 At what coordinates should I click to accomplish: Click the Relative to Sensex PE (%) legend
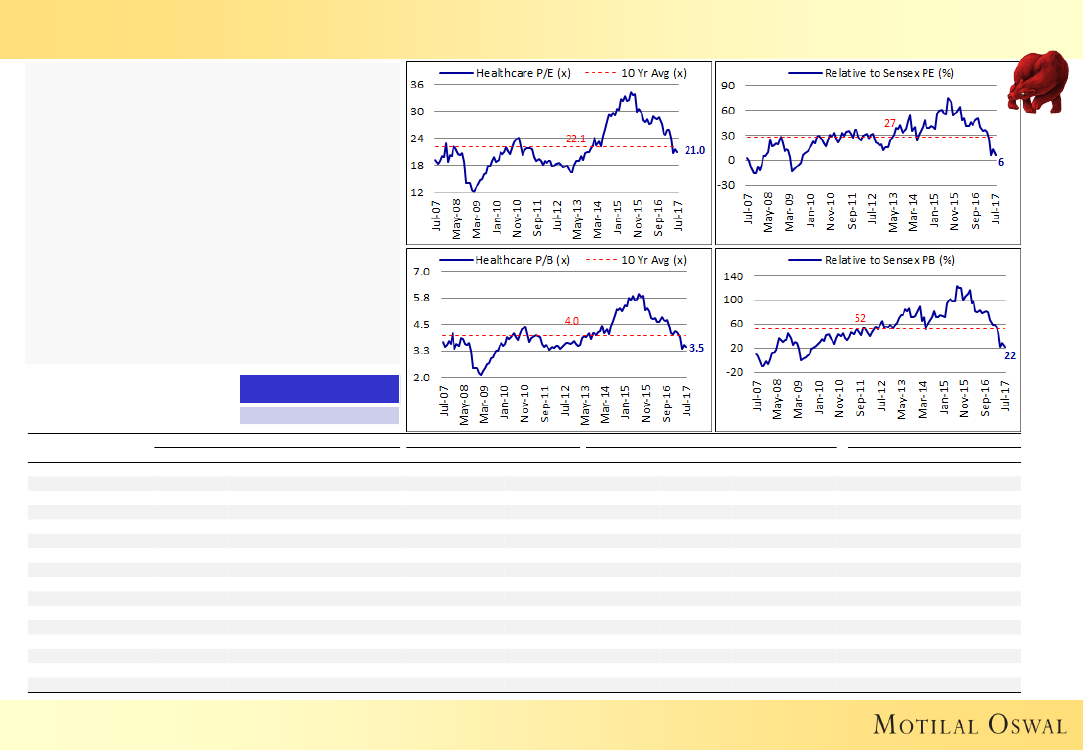(877, 72)
